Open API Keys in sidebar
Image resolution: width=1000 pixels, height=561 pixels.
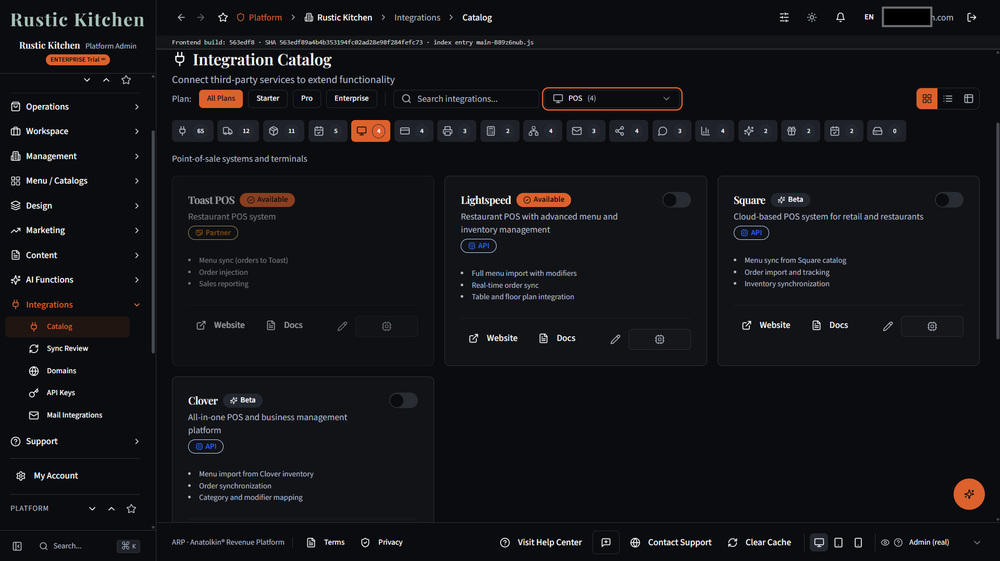(61, 393)
